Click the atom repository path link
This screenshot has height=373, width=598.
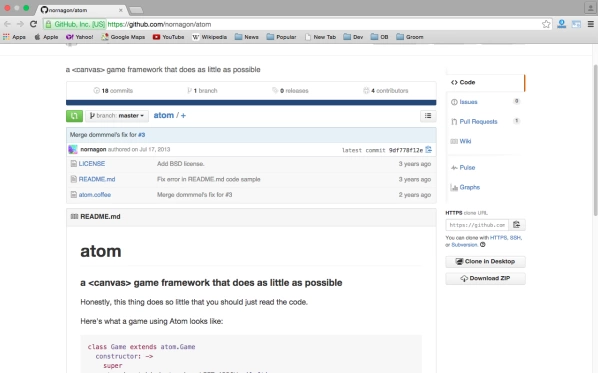pos(164,115)
